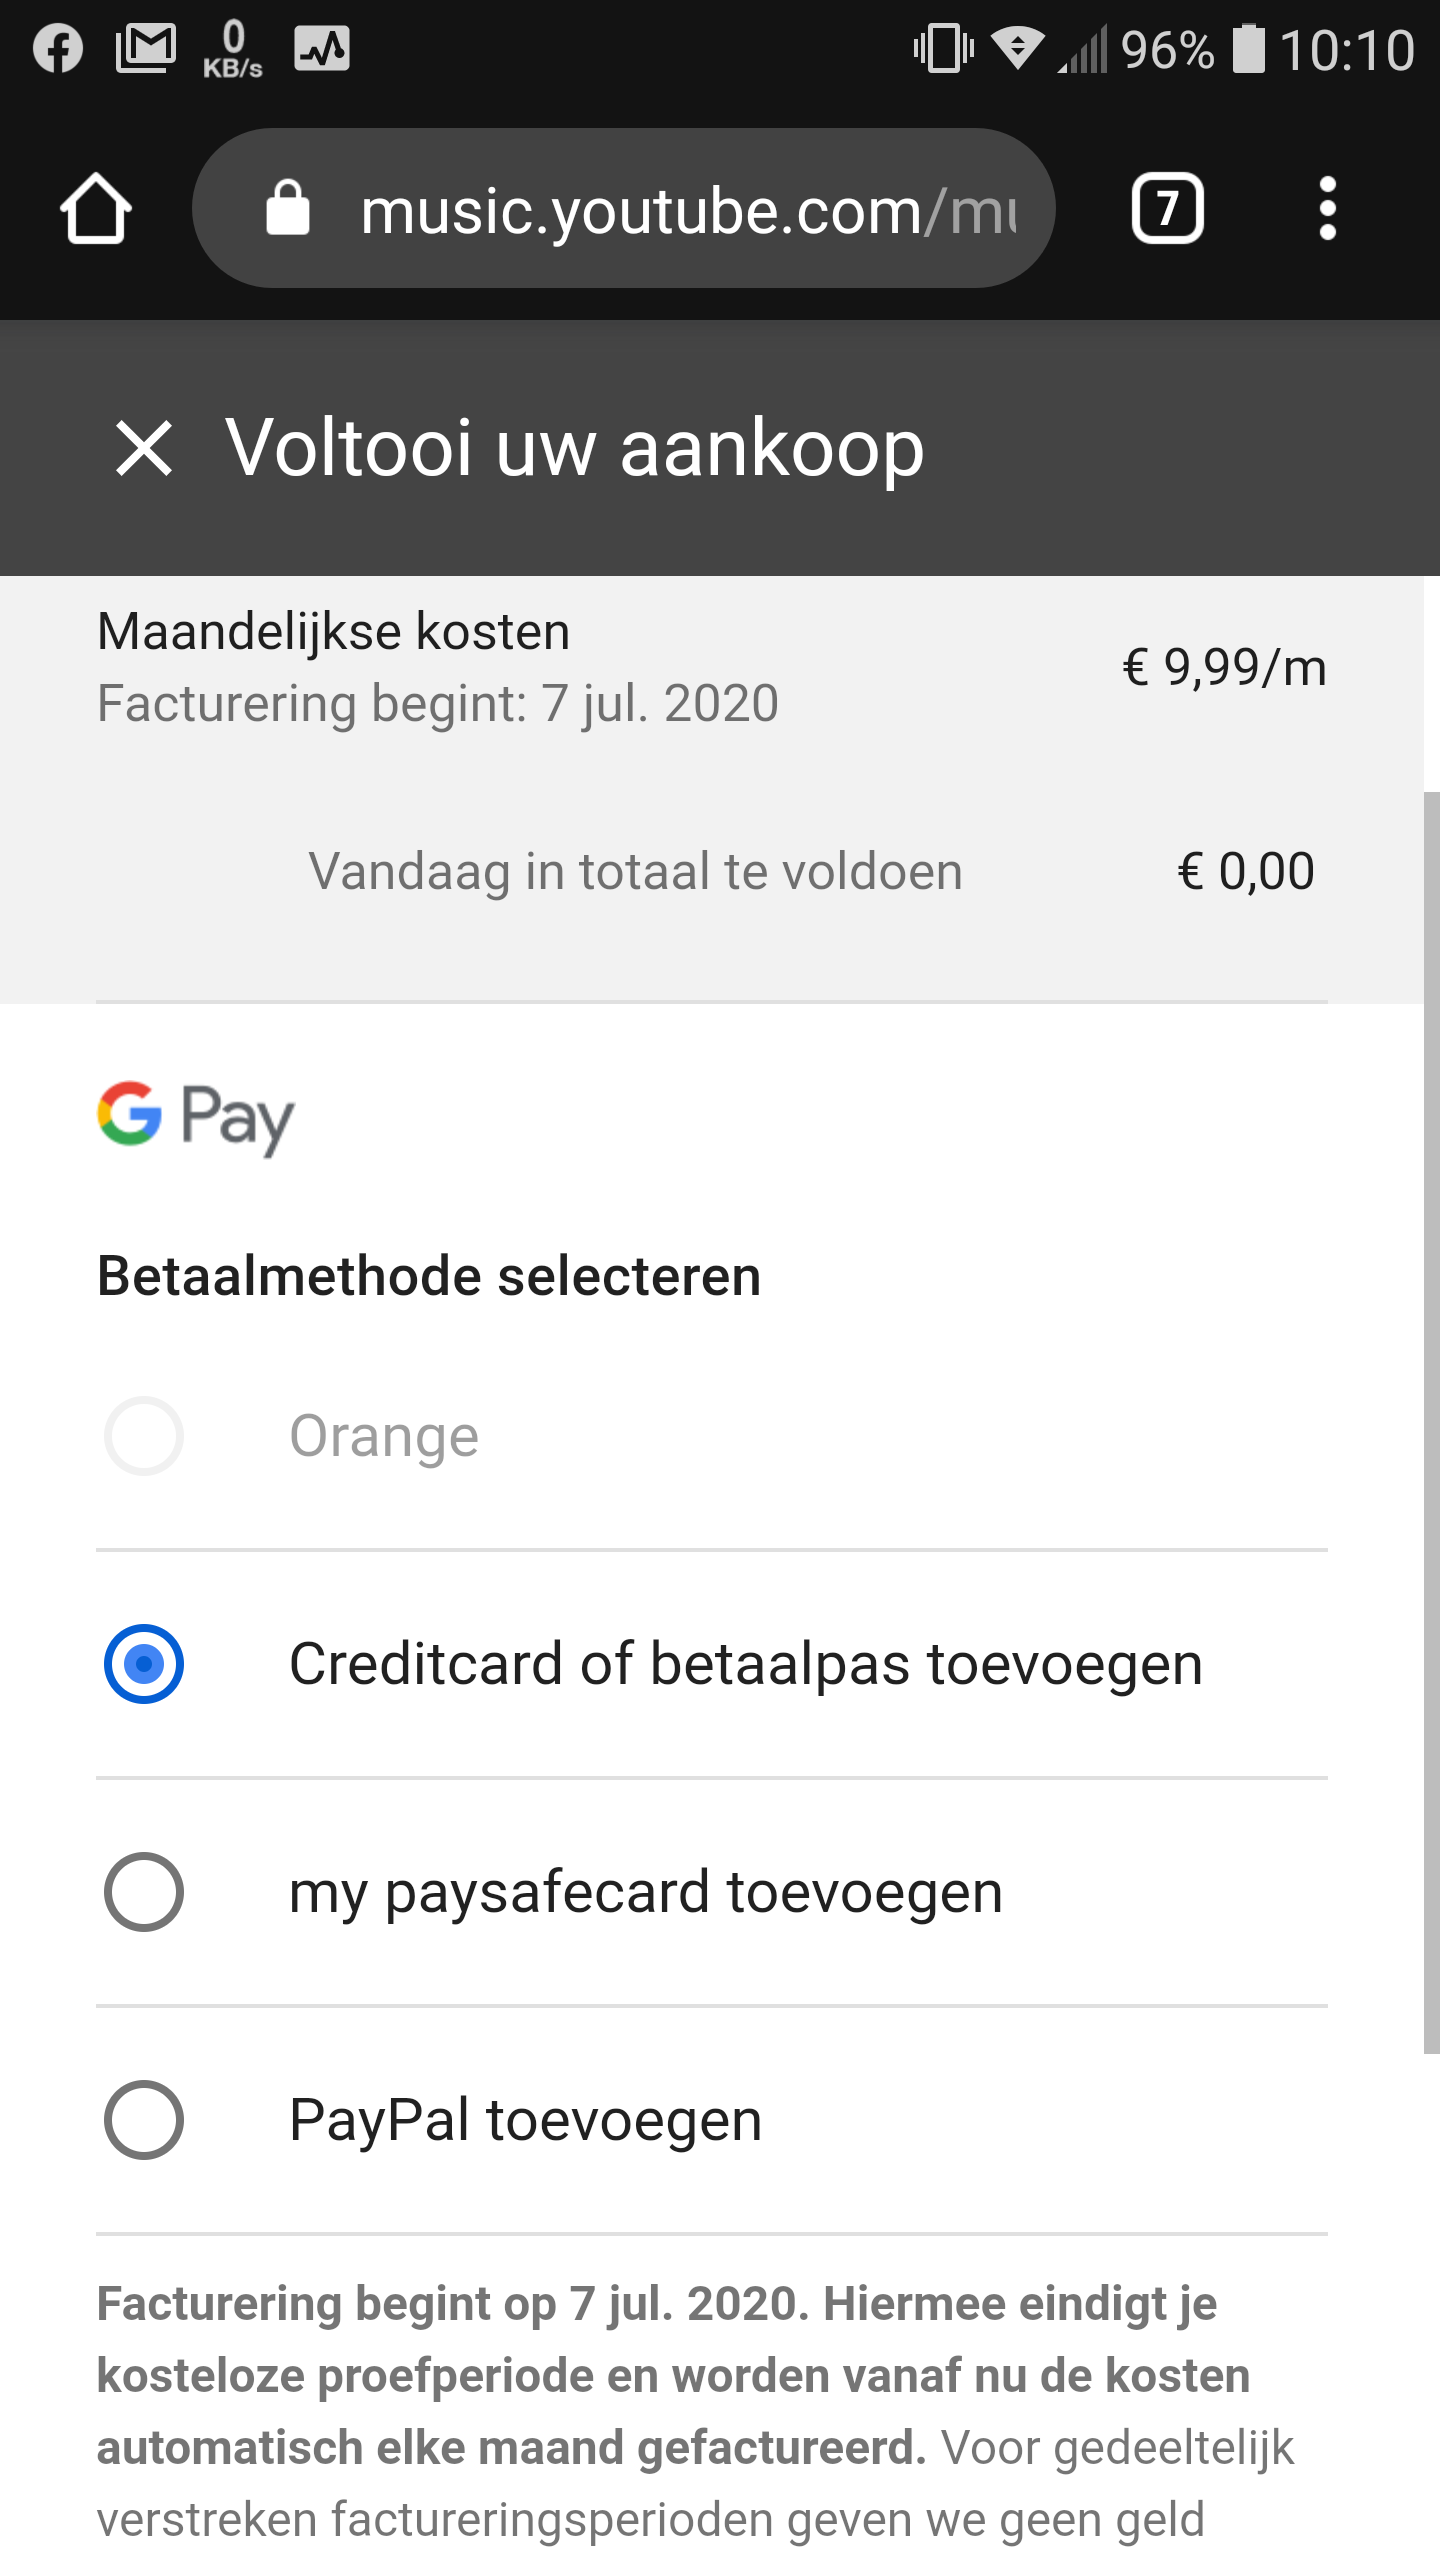This screenshot has width=1440, height=2560.
Task: Tap the Facebook notification icon
Action: coord(58,48)
